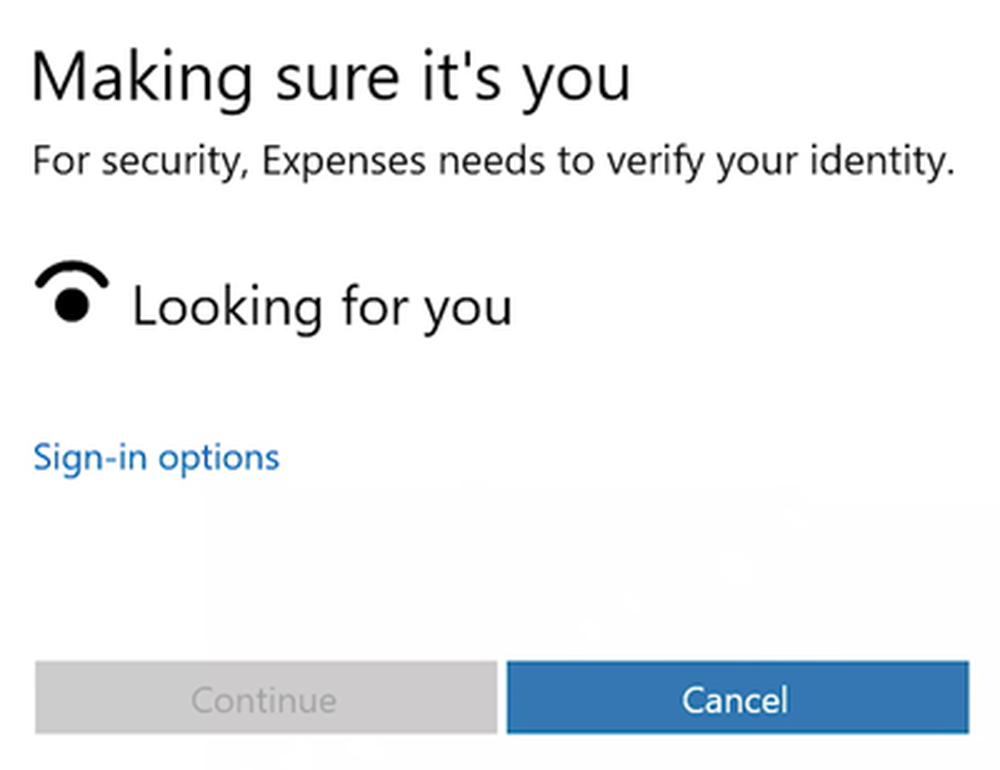Click the Cancel label text on the blue button
The image size is (1000, 770).
point(735,700)
